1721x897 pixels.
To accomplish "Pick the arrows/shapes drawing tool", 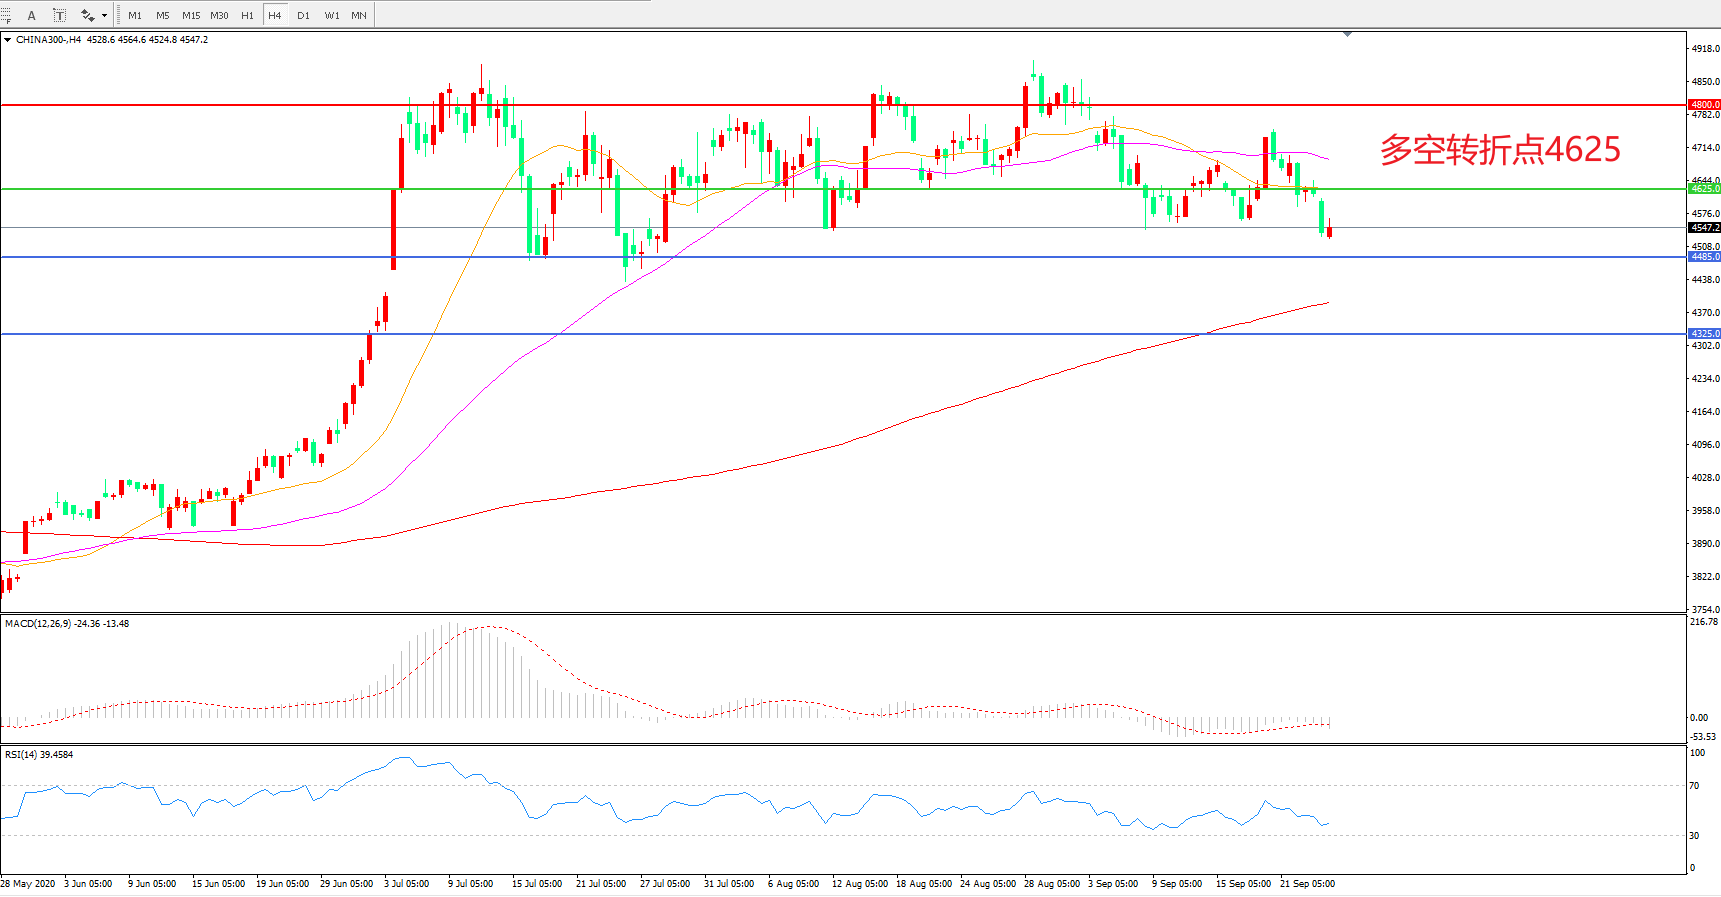I will point(88,15).
